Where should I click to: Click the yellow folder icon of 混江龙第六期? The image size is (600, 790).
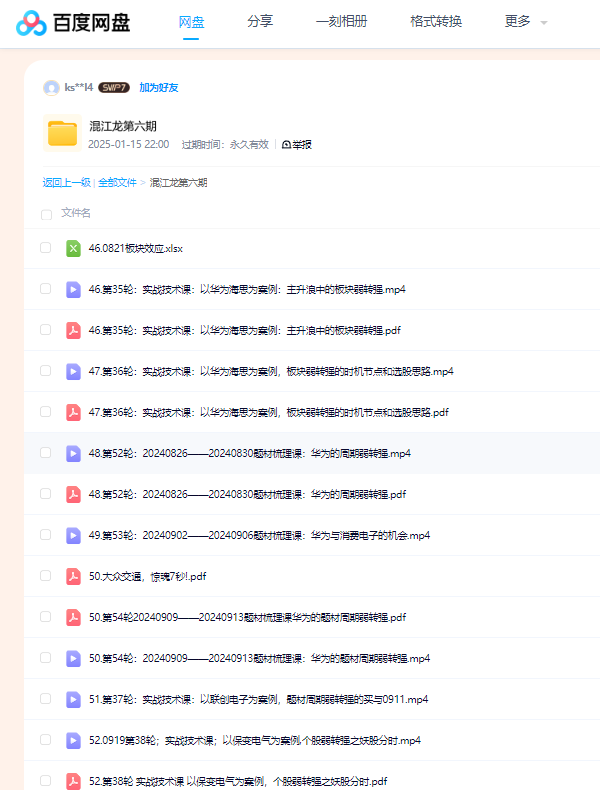[x=62, y=133]
